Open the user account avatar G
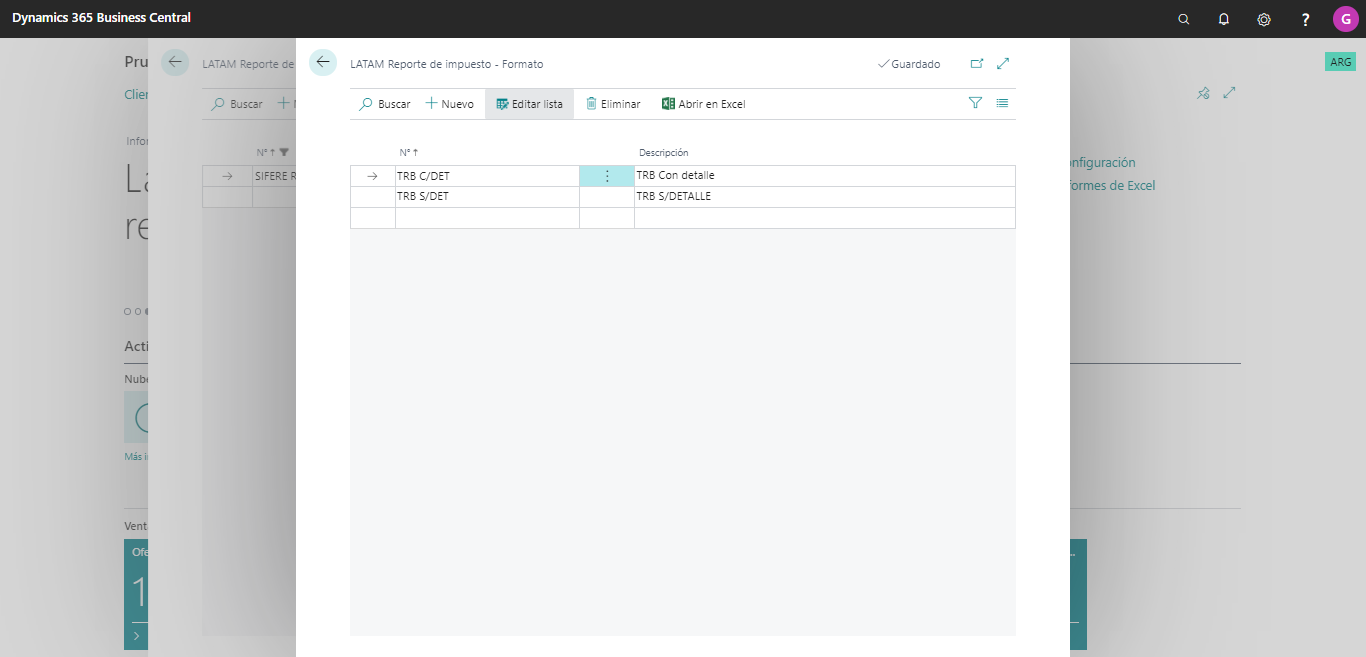 1346,19
